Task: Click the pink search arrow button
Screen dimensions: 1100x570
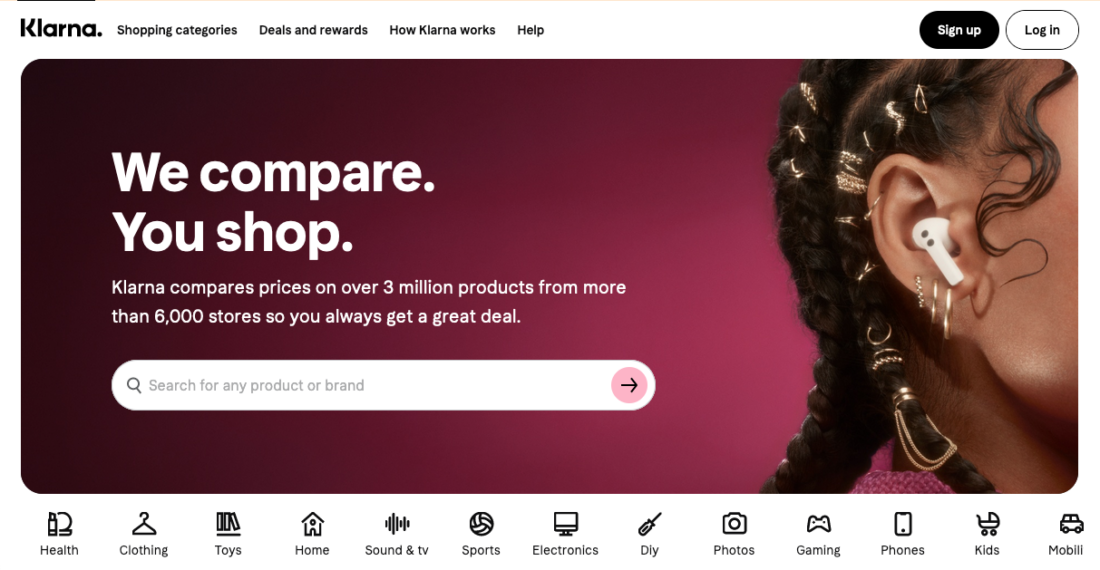Action: point(629,385)
